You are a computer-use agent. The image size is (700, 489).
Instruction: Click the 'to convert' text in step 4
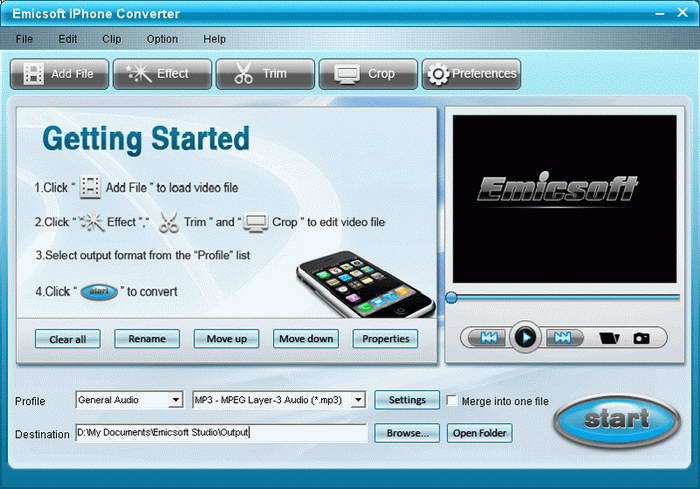tap(152, 292)
